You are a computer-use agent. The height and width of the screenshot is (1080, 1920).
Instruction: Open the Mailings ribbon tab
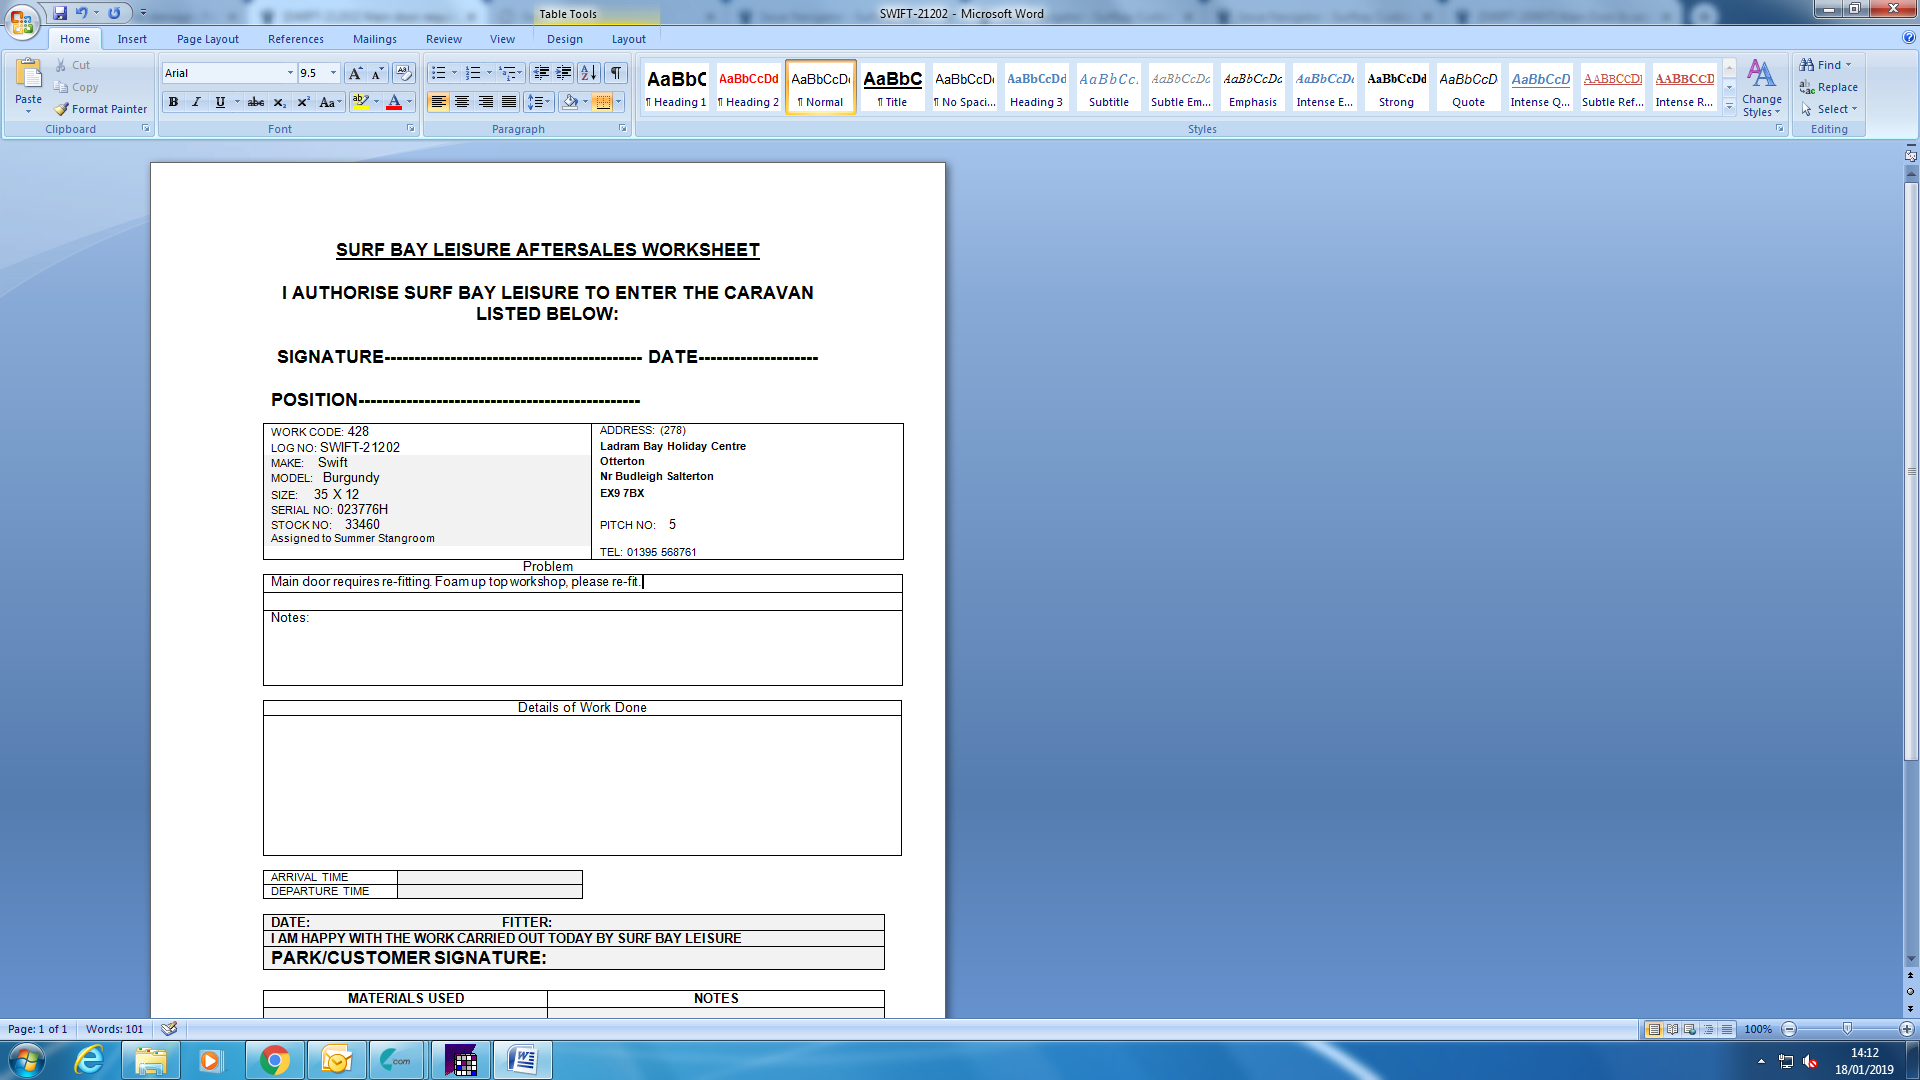coord(374,39)
